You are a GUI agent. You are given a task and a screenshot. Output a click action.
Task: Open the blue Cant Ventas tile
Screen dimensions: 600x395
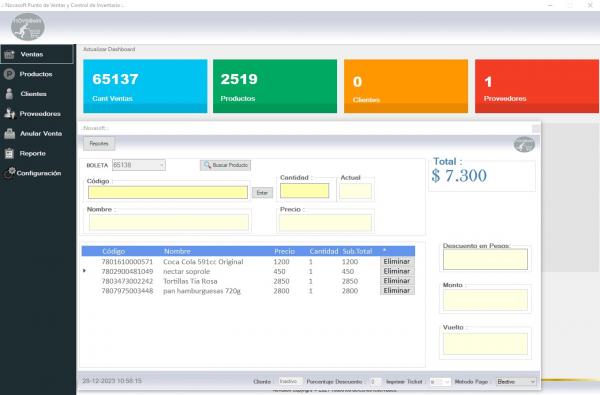click(145, 86)
